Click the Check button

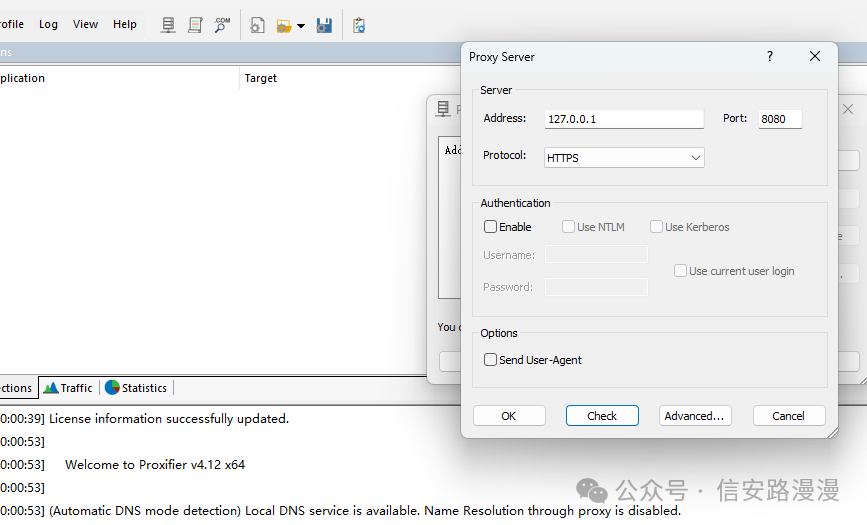click(x=602, y=416)
